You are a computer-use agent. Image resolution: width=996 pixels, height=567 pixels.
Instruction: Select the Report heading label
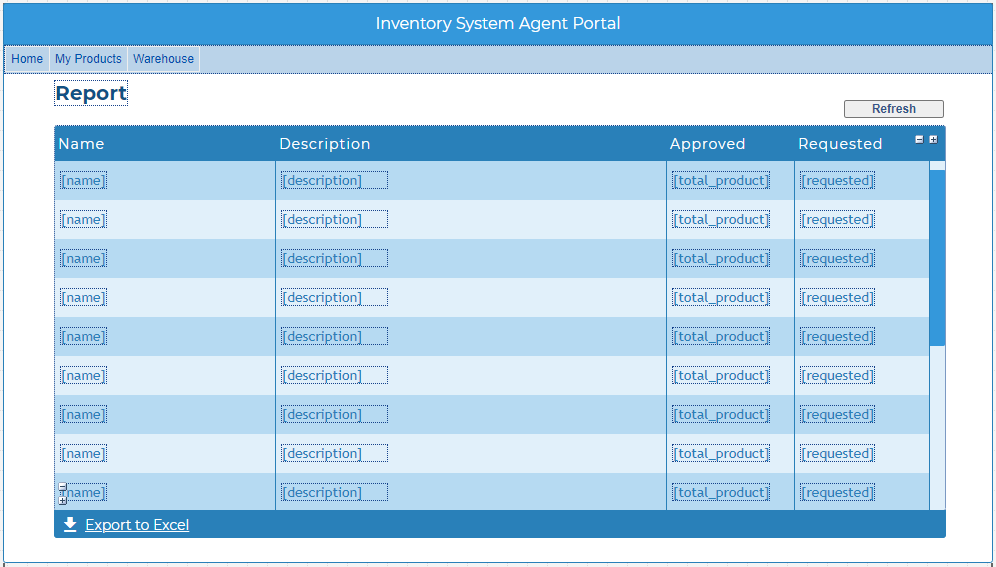click(91, 93)
